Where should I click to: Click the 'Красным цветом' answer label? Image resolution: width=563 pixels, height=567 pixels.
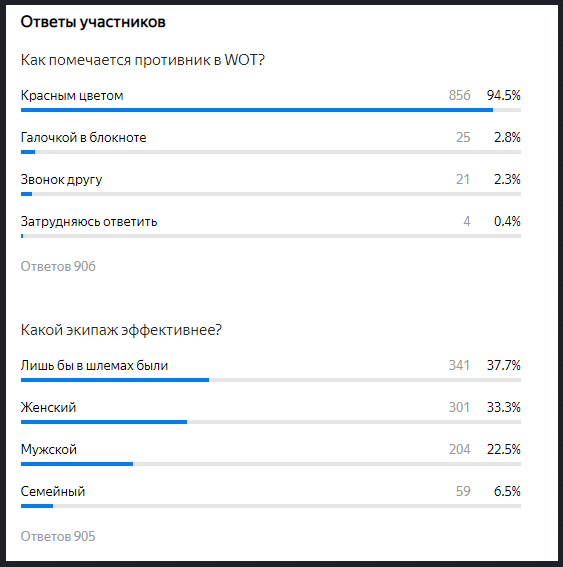click(72, 95)
